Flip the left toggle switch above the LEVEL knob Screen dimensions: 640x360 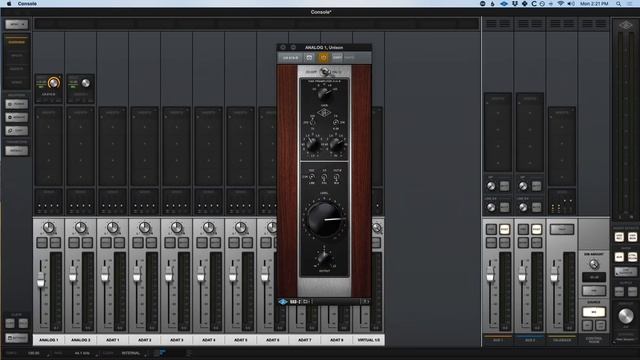click(x=311, y=177)
